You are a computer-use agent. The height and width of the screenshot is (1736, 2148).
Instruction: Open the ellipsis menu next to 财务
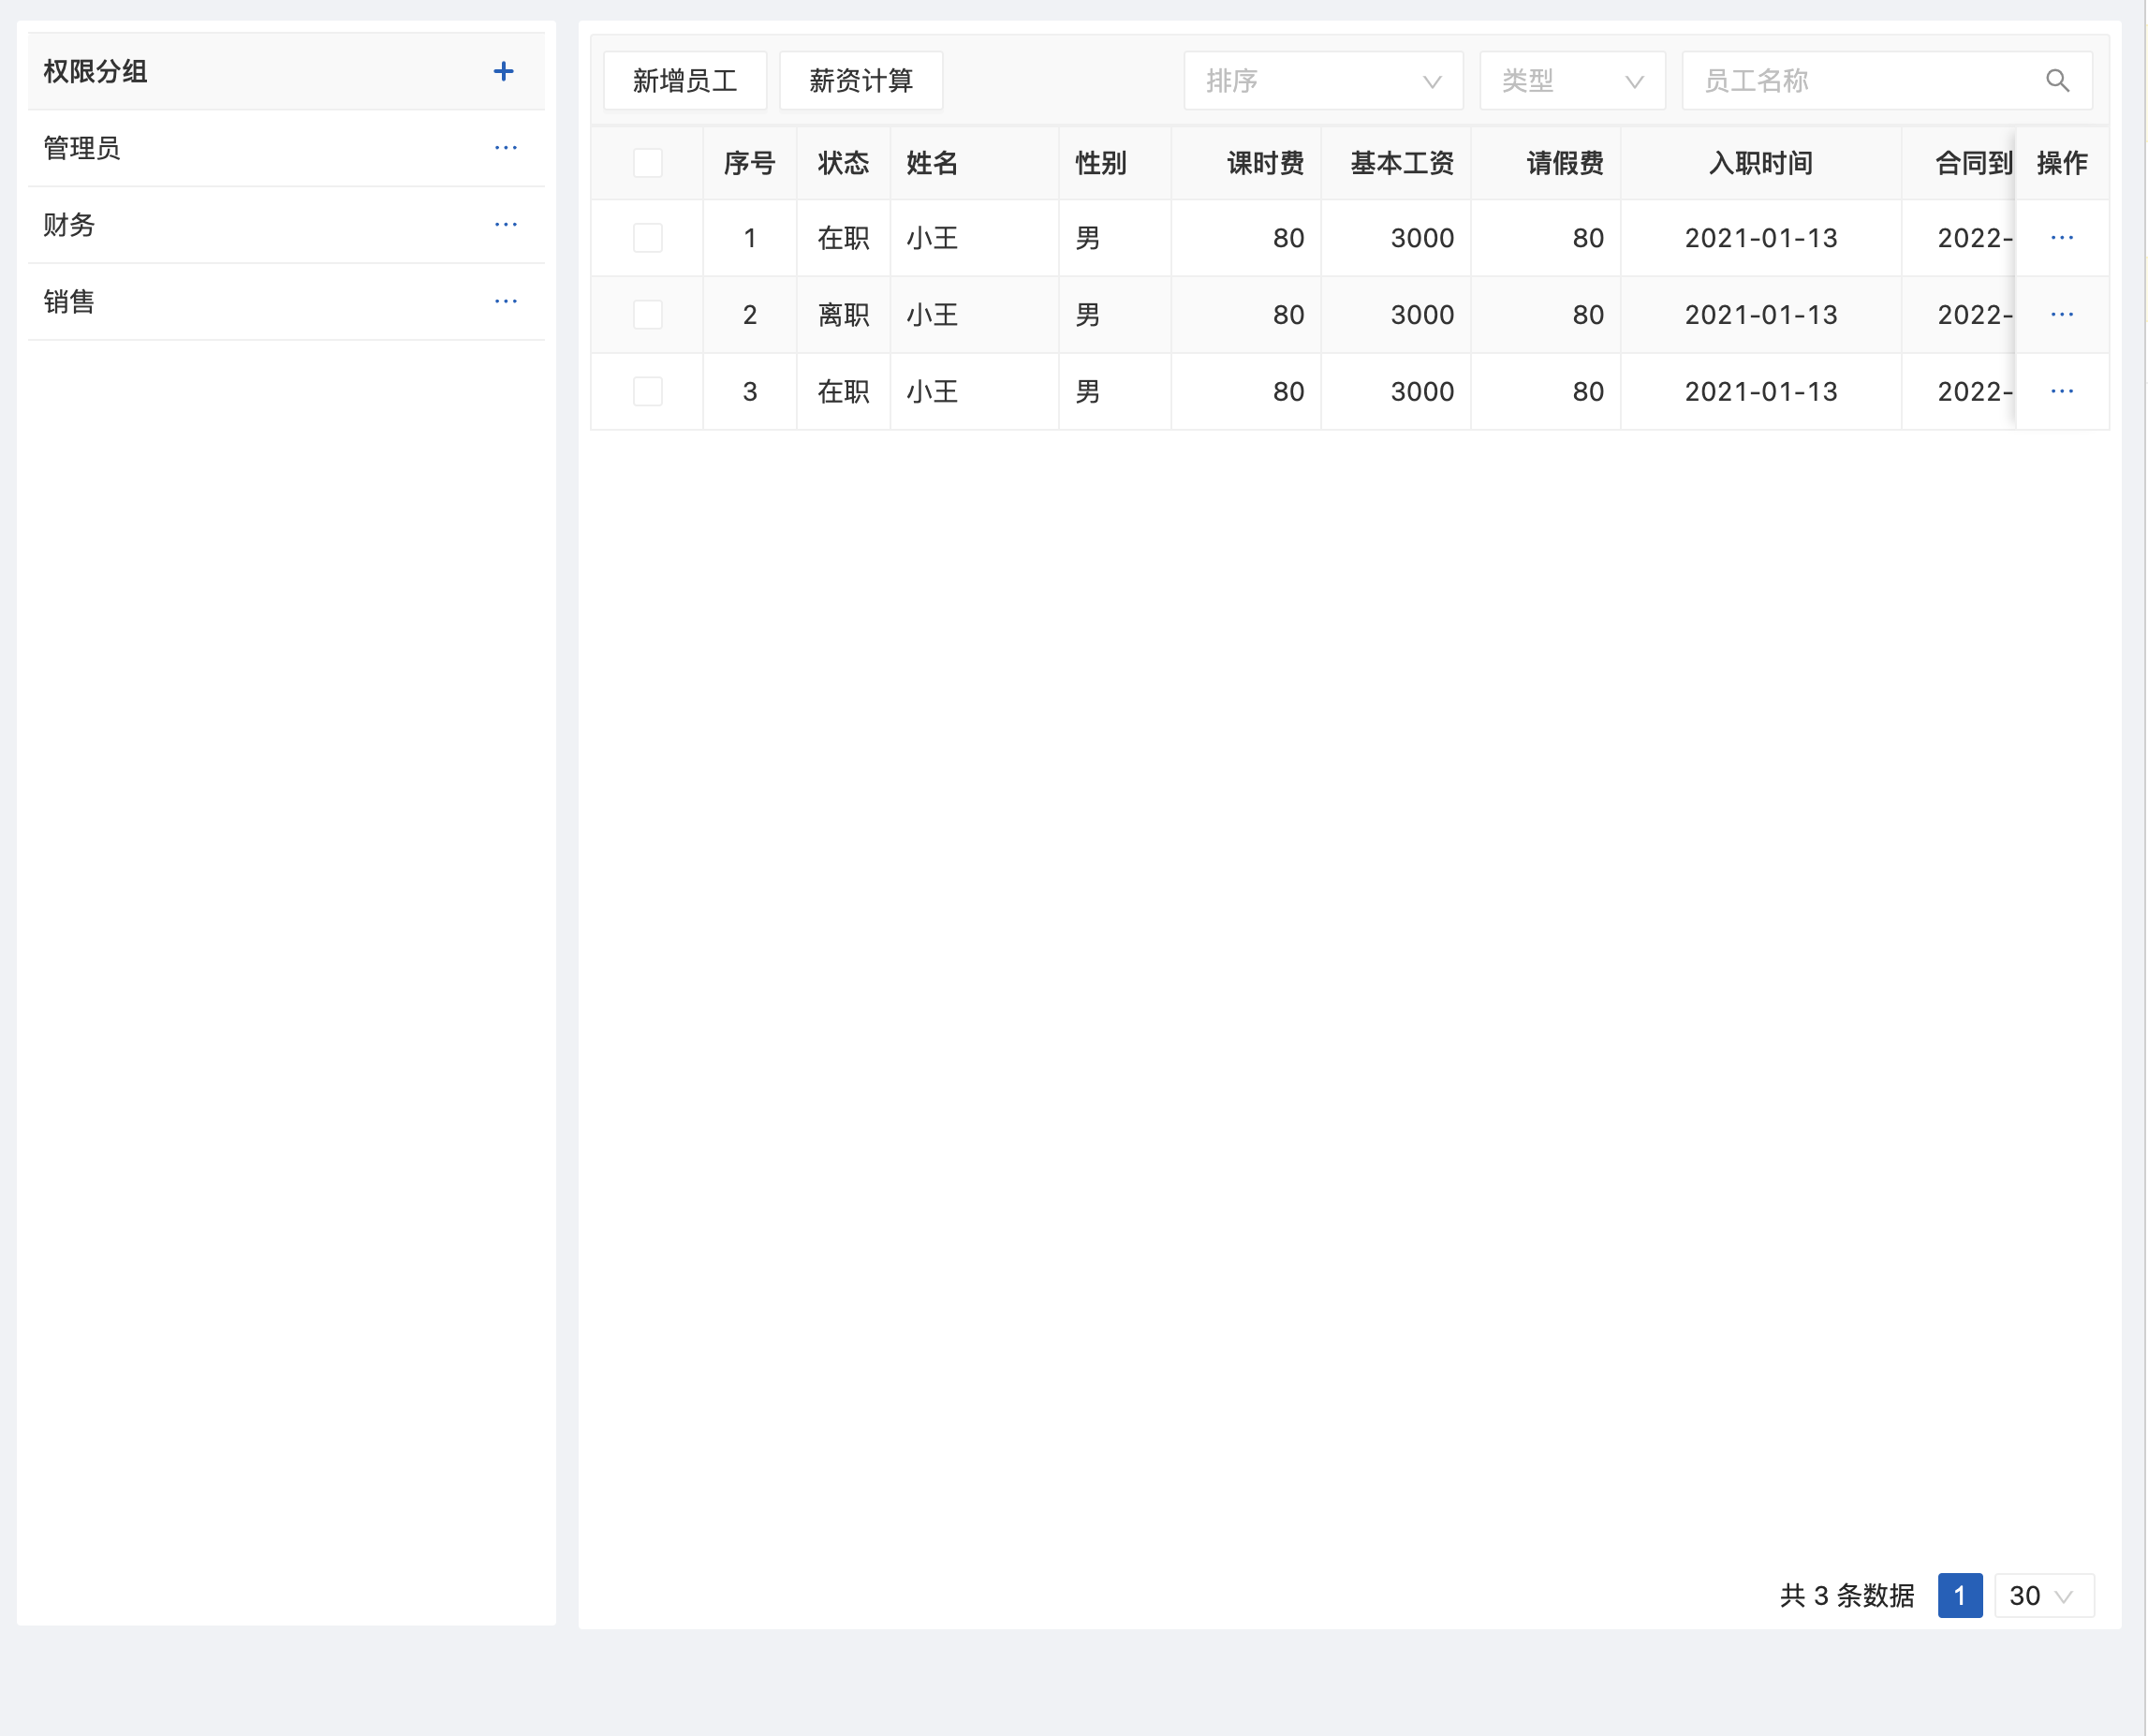506,225
